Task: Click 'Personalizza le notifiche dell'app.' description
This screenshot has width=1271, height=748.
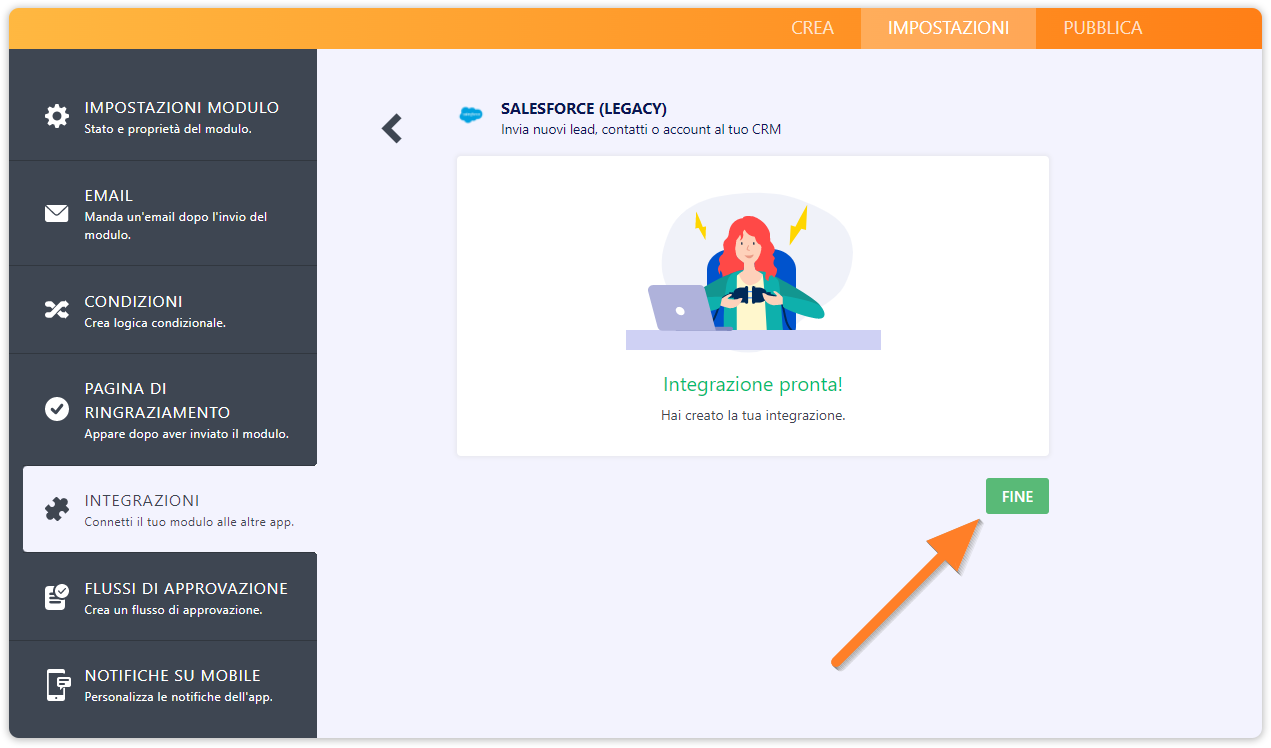Action: click(178, 697)
